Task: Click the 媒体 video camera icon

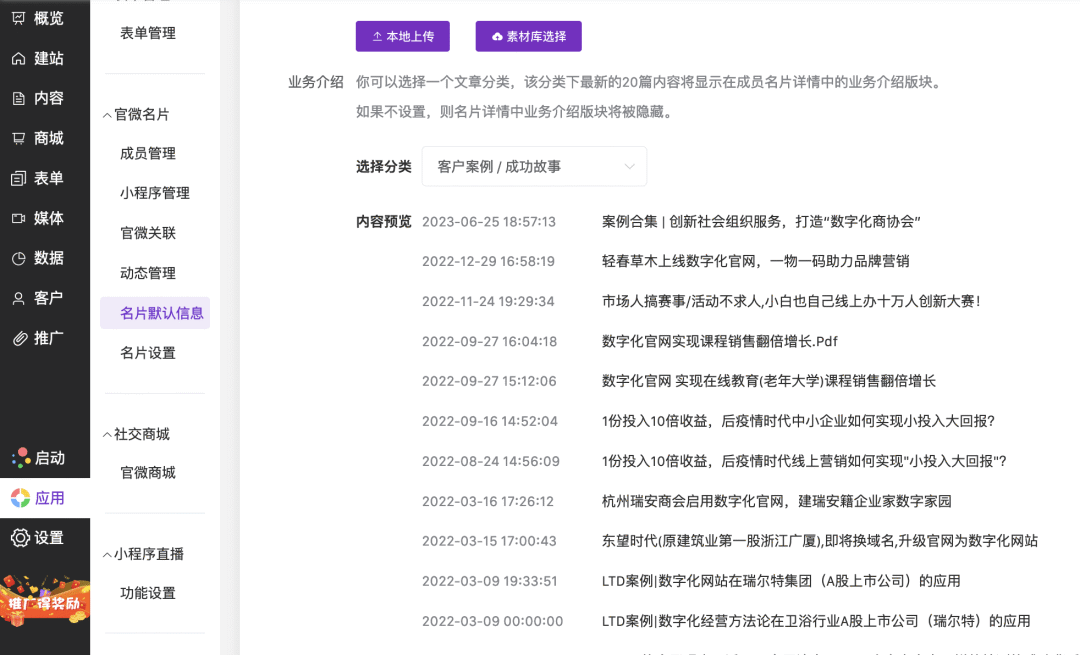Action: coord(19,218)
